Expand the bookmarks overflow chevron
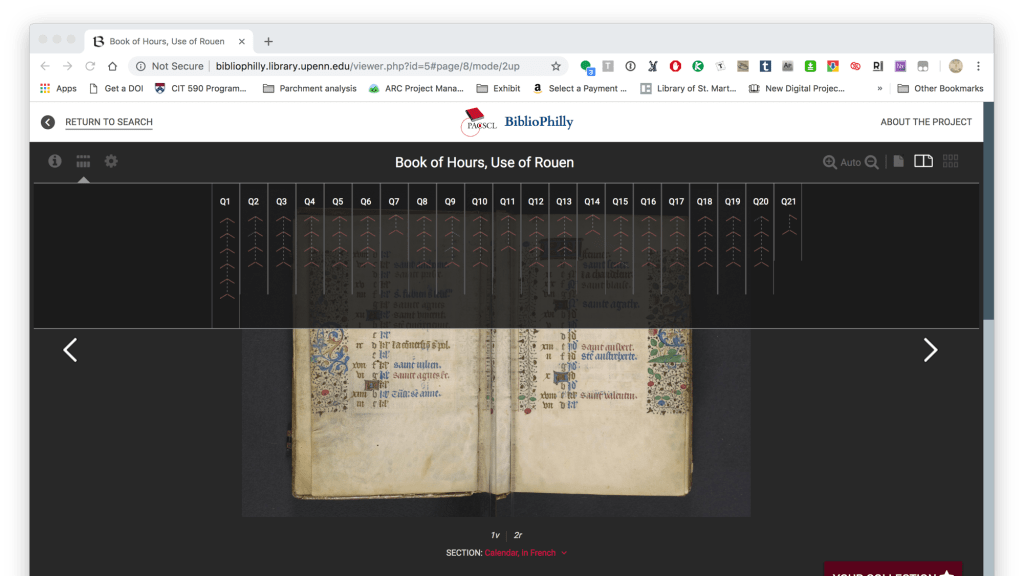 pyautogui.click(x=880, y=88)
